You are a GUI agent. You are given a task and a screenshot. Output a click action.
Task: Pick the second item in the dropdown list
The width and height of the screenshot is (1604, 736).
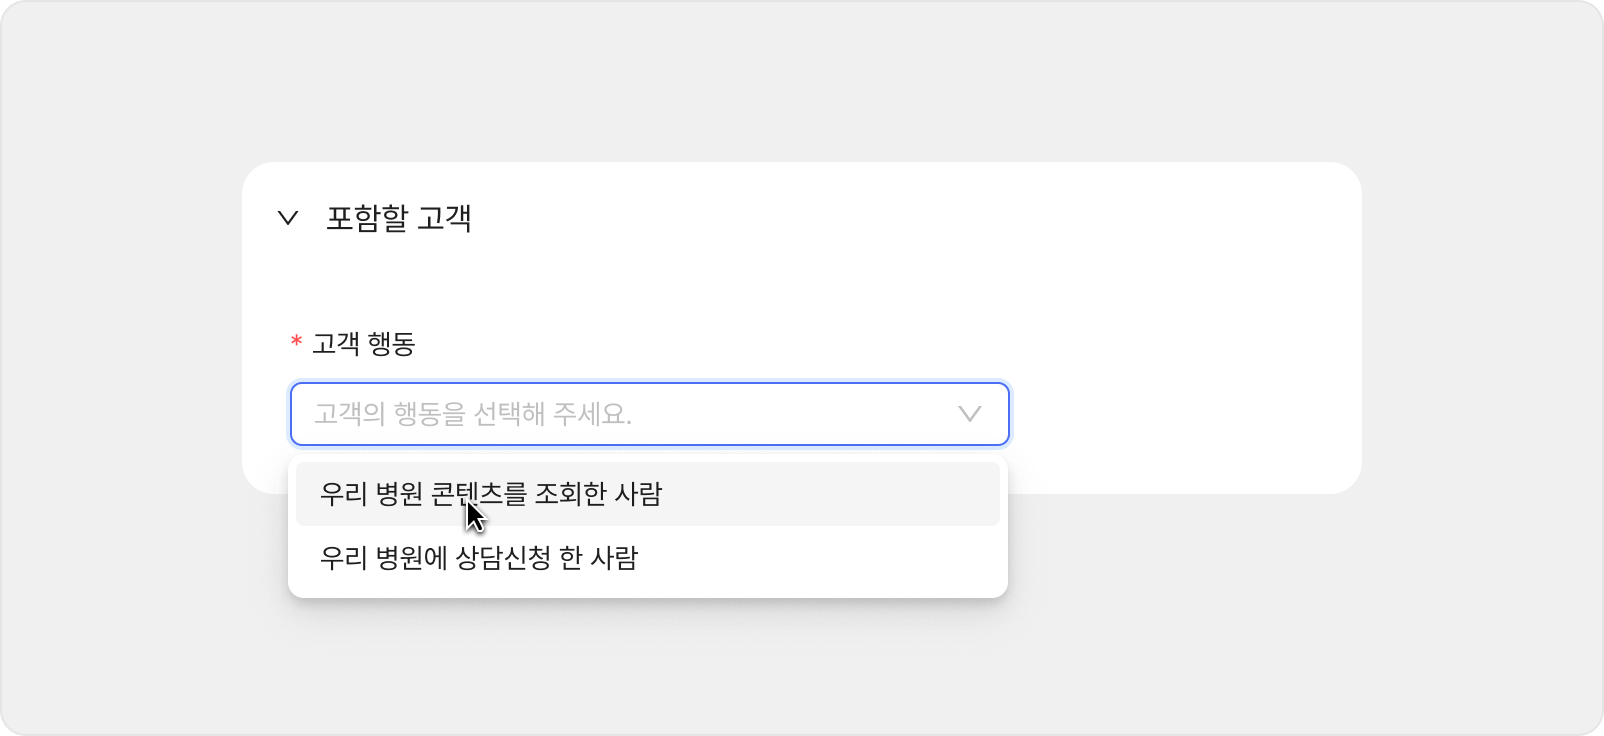[646, 558]
